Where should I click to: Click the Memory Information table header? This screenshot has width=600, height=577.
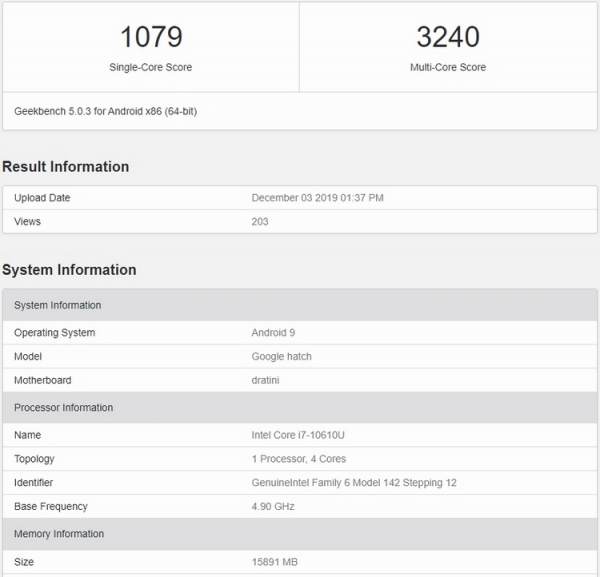coord(57,535)
